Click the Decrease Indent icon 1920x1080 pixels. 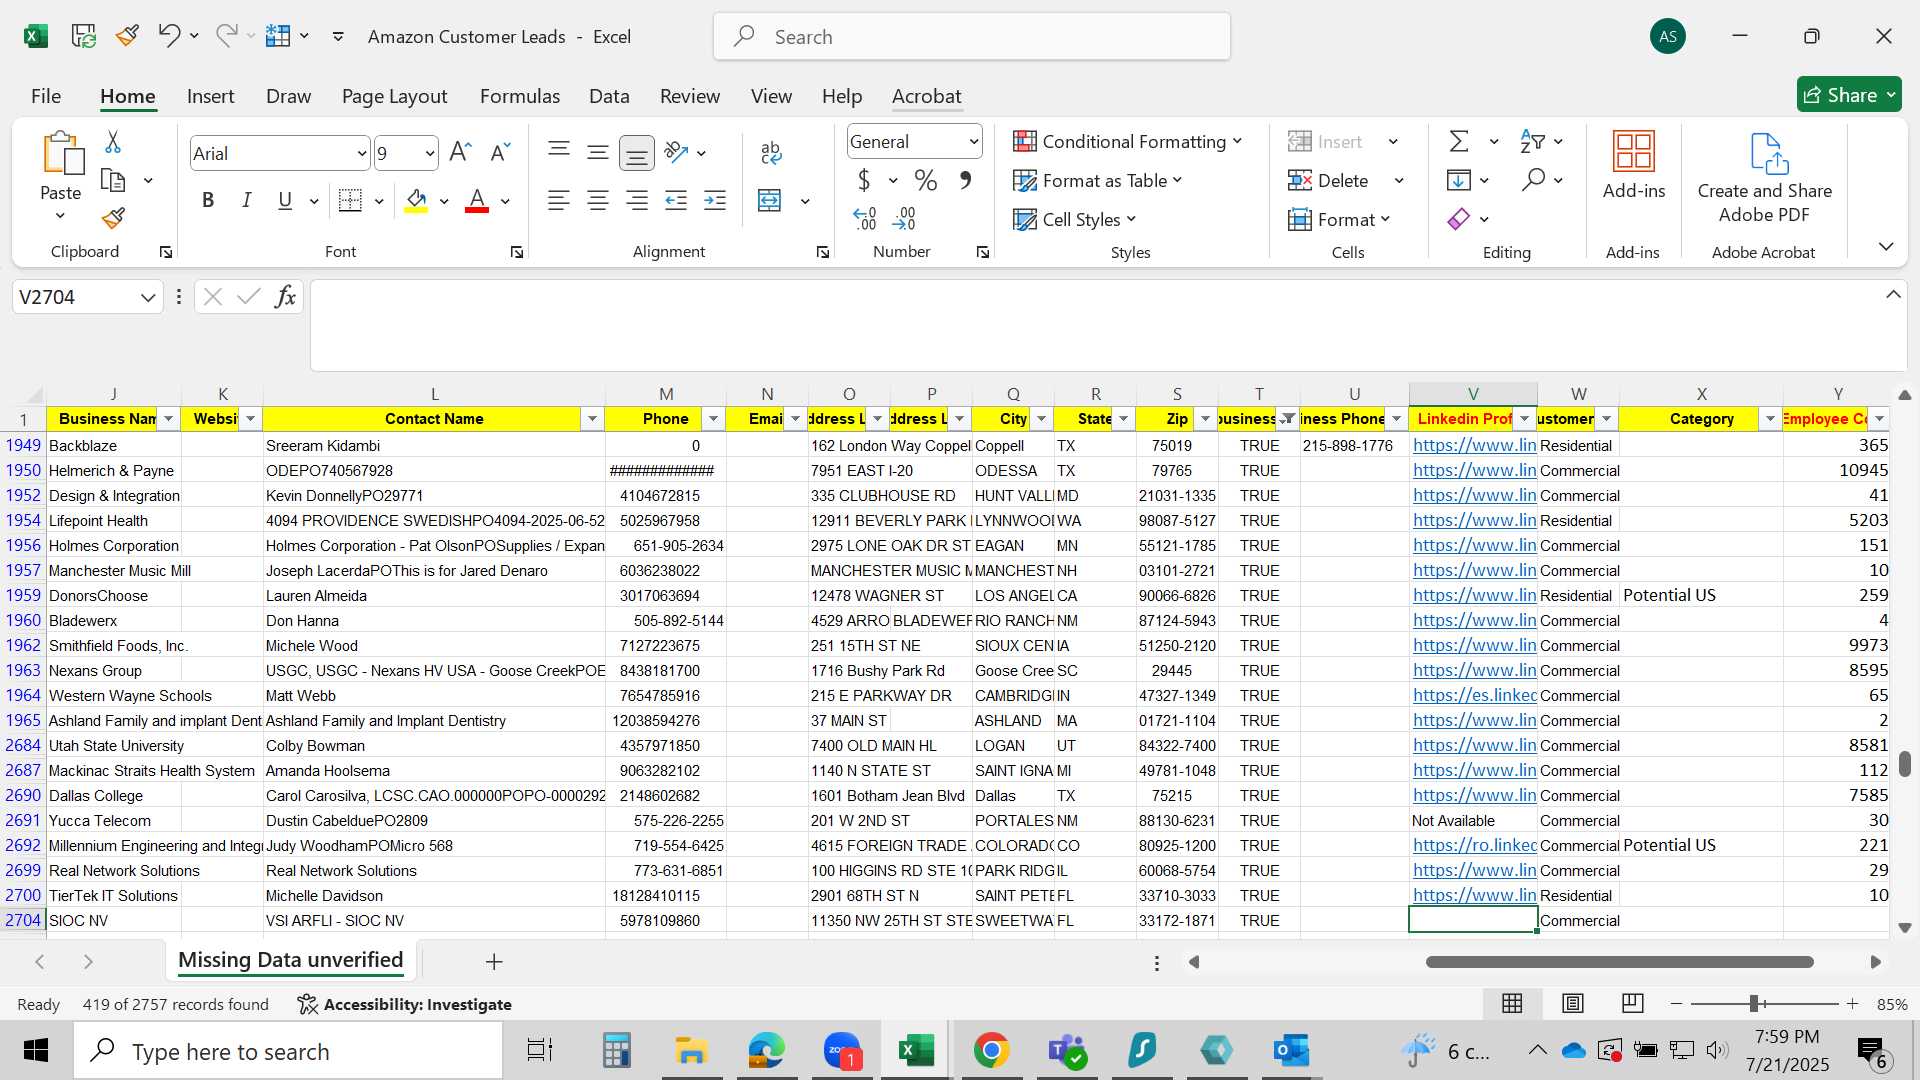[x=676, y=200]
